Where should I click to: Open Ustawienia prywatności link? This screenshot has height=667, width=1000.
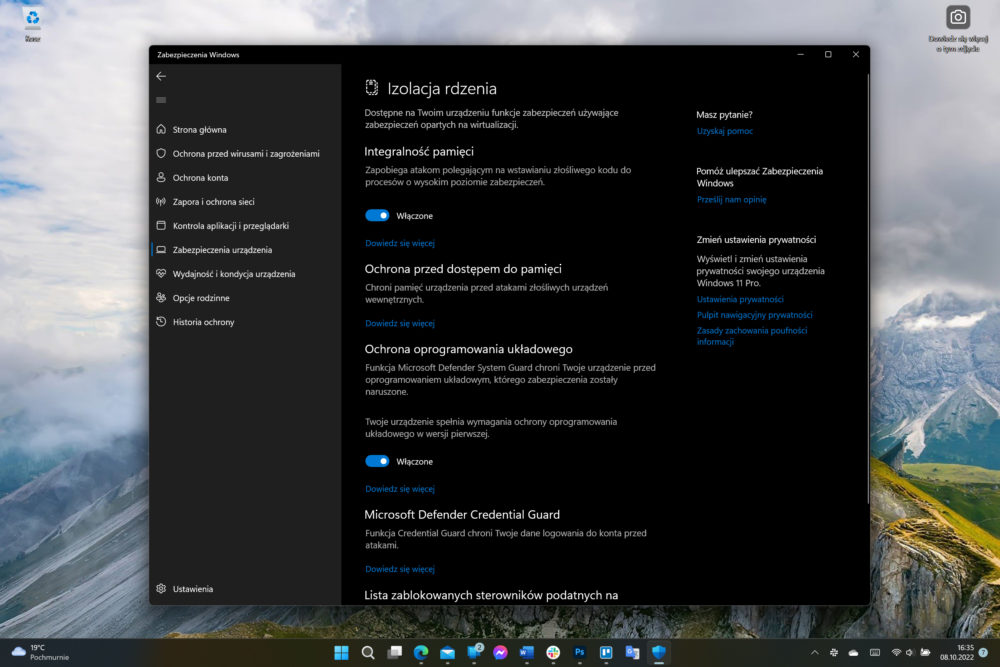pos(740,300)
